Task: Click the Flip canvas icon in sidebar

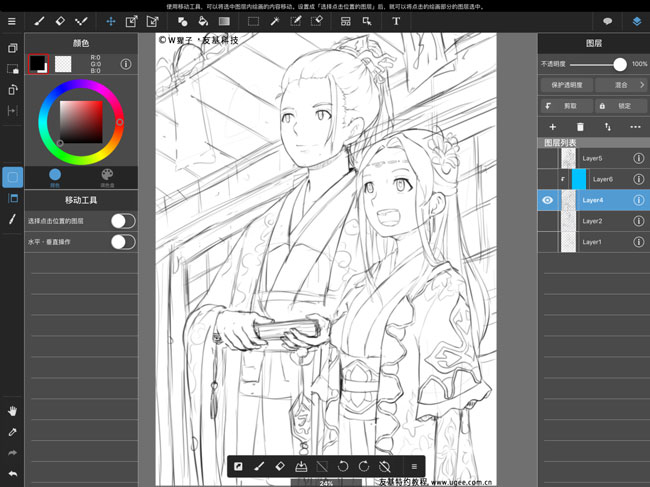Action: [x=12, y=111]
